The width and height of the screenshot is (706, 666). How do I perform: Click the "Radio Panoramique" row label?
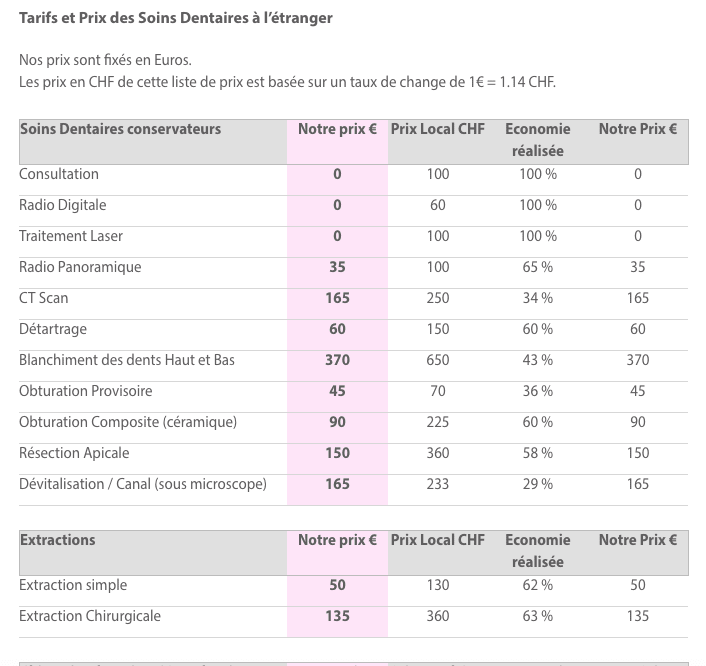tap(80, 267)
